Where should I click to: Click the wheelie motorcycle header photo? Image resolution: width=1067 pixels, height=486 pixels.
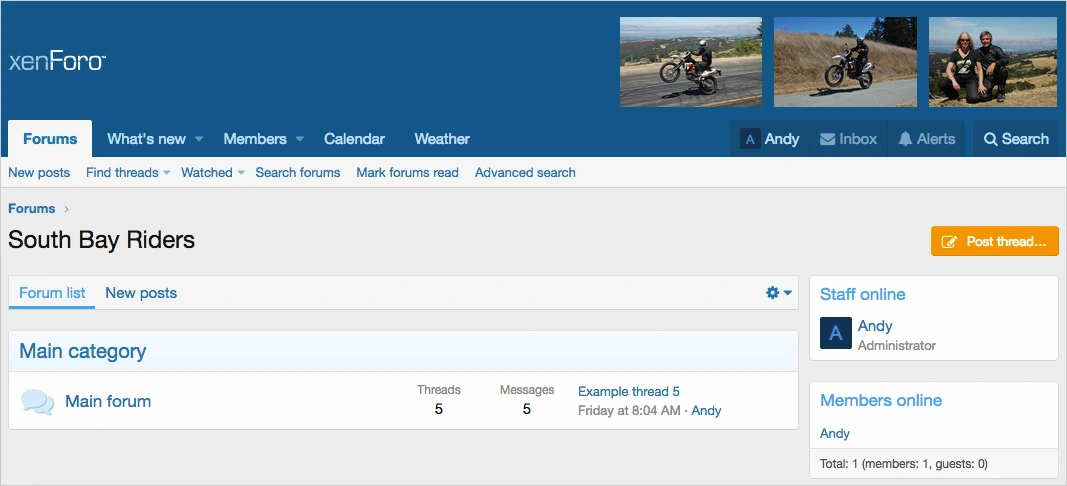click(690, 62)
